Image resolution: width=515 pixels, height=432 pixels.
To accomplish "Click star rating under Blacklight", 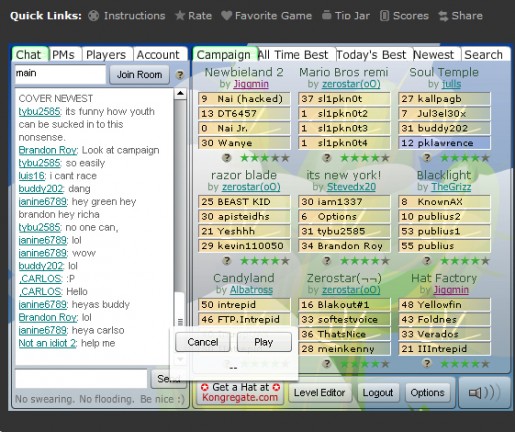I will click(x=465, y=261).
